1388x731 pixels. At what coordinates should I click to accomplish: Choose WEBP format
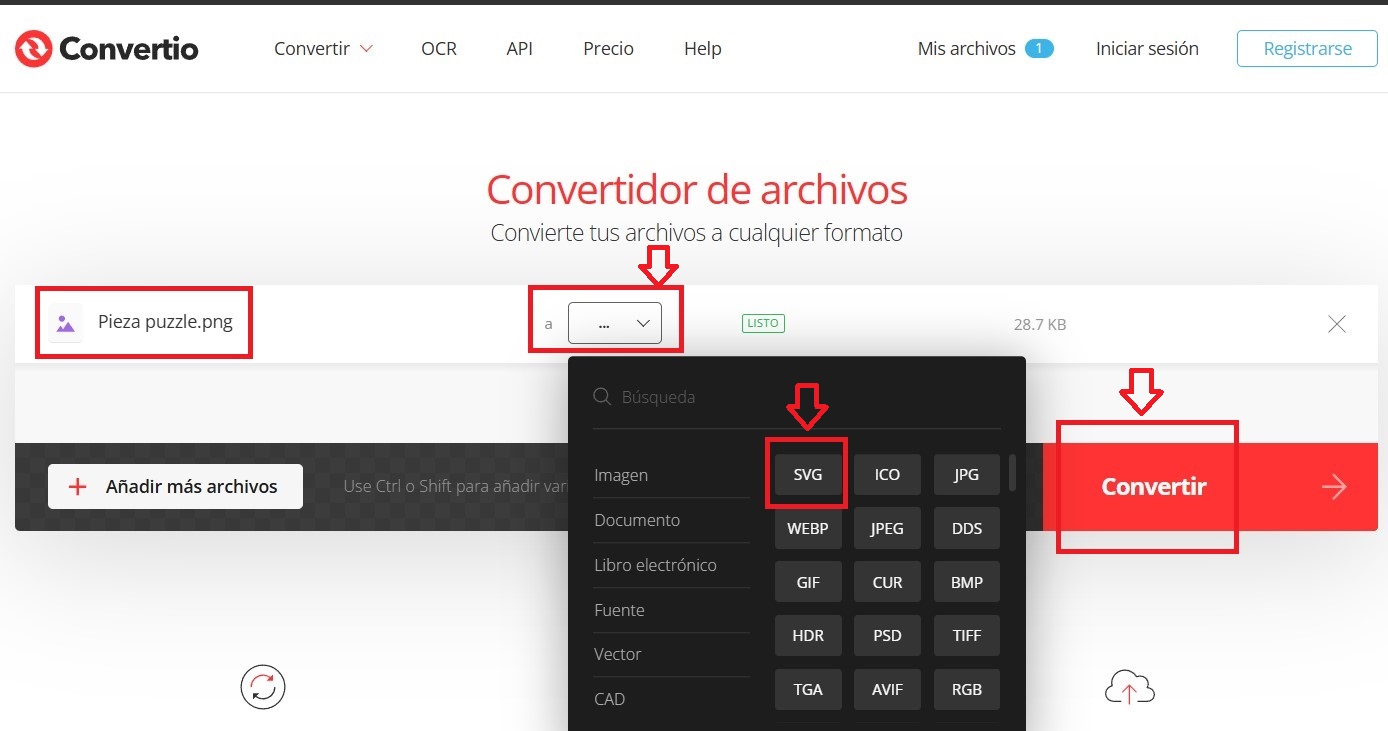[808, 529]
